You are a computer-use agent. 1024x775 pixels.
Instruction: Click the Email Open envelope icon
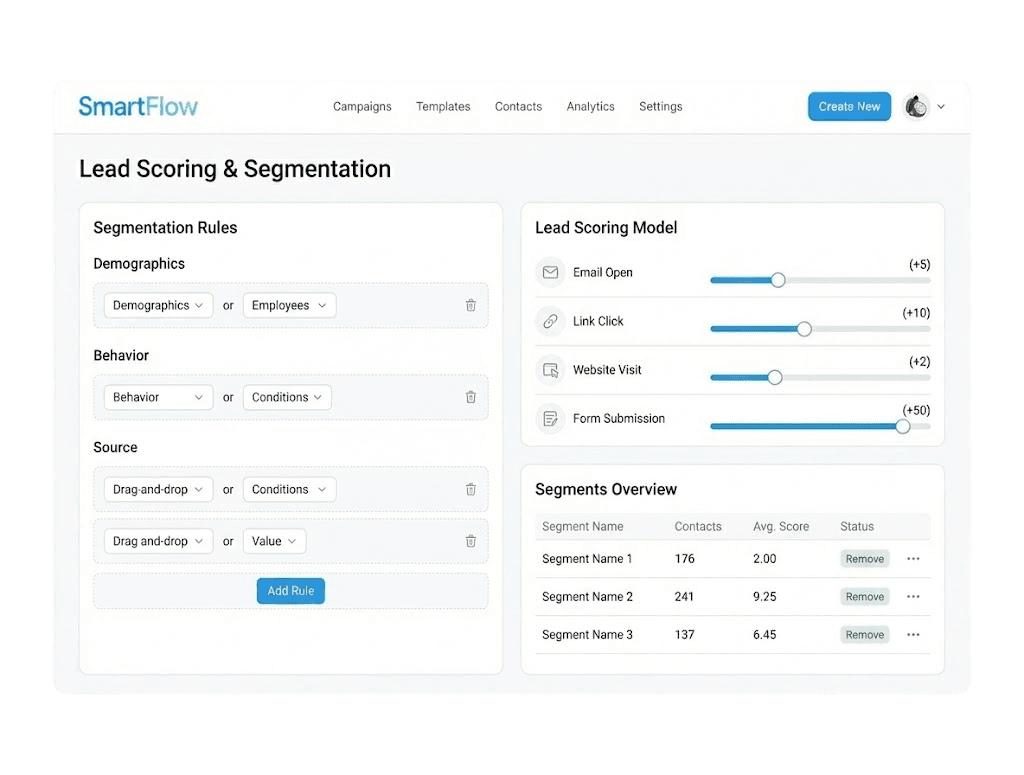point(550,272)
